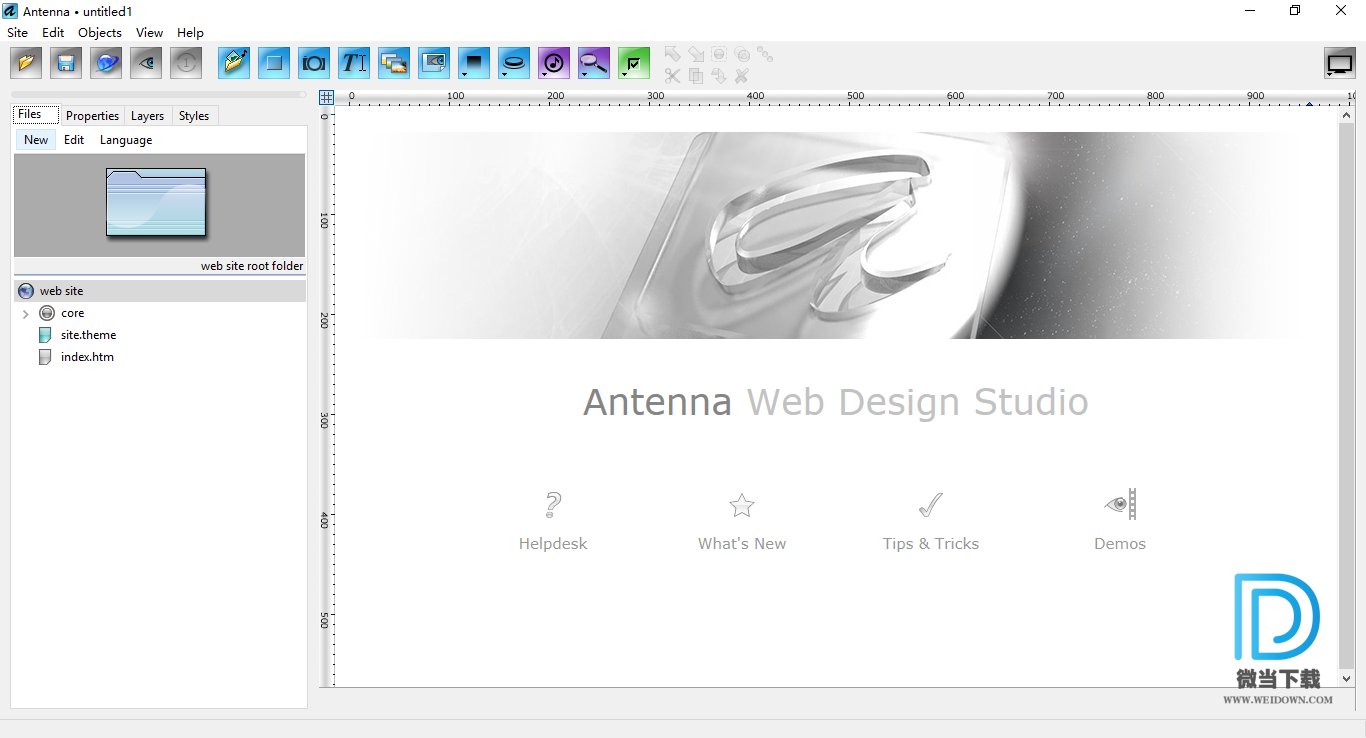Open the View menu

pyautogui.click(x=150, y=32)
